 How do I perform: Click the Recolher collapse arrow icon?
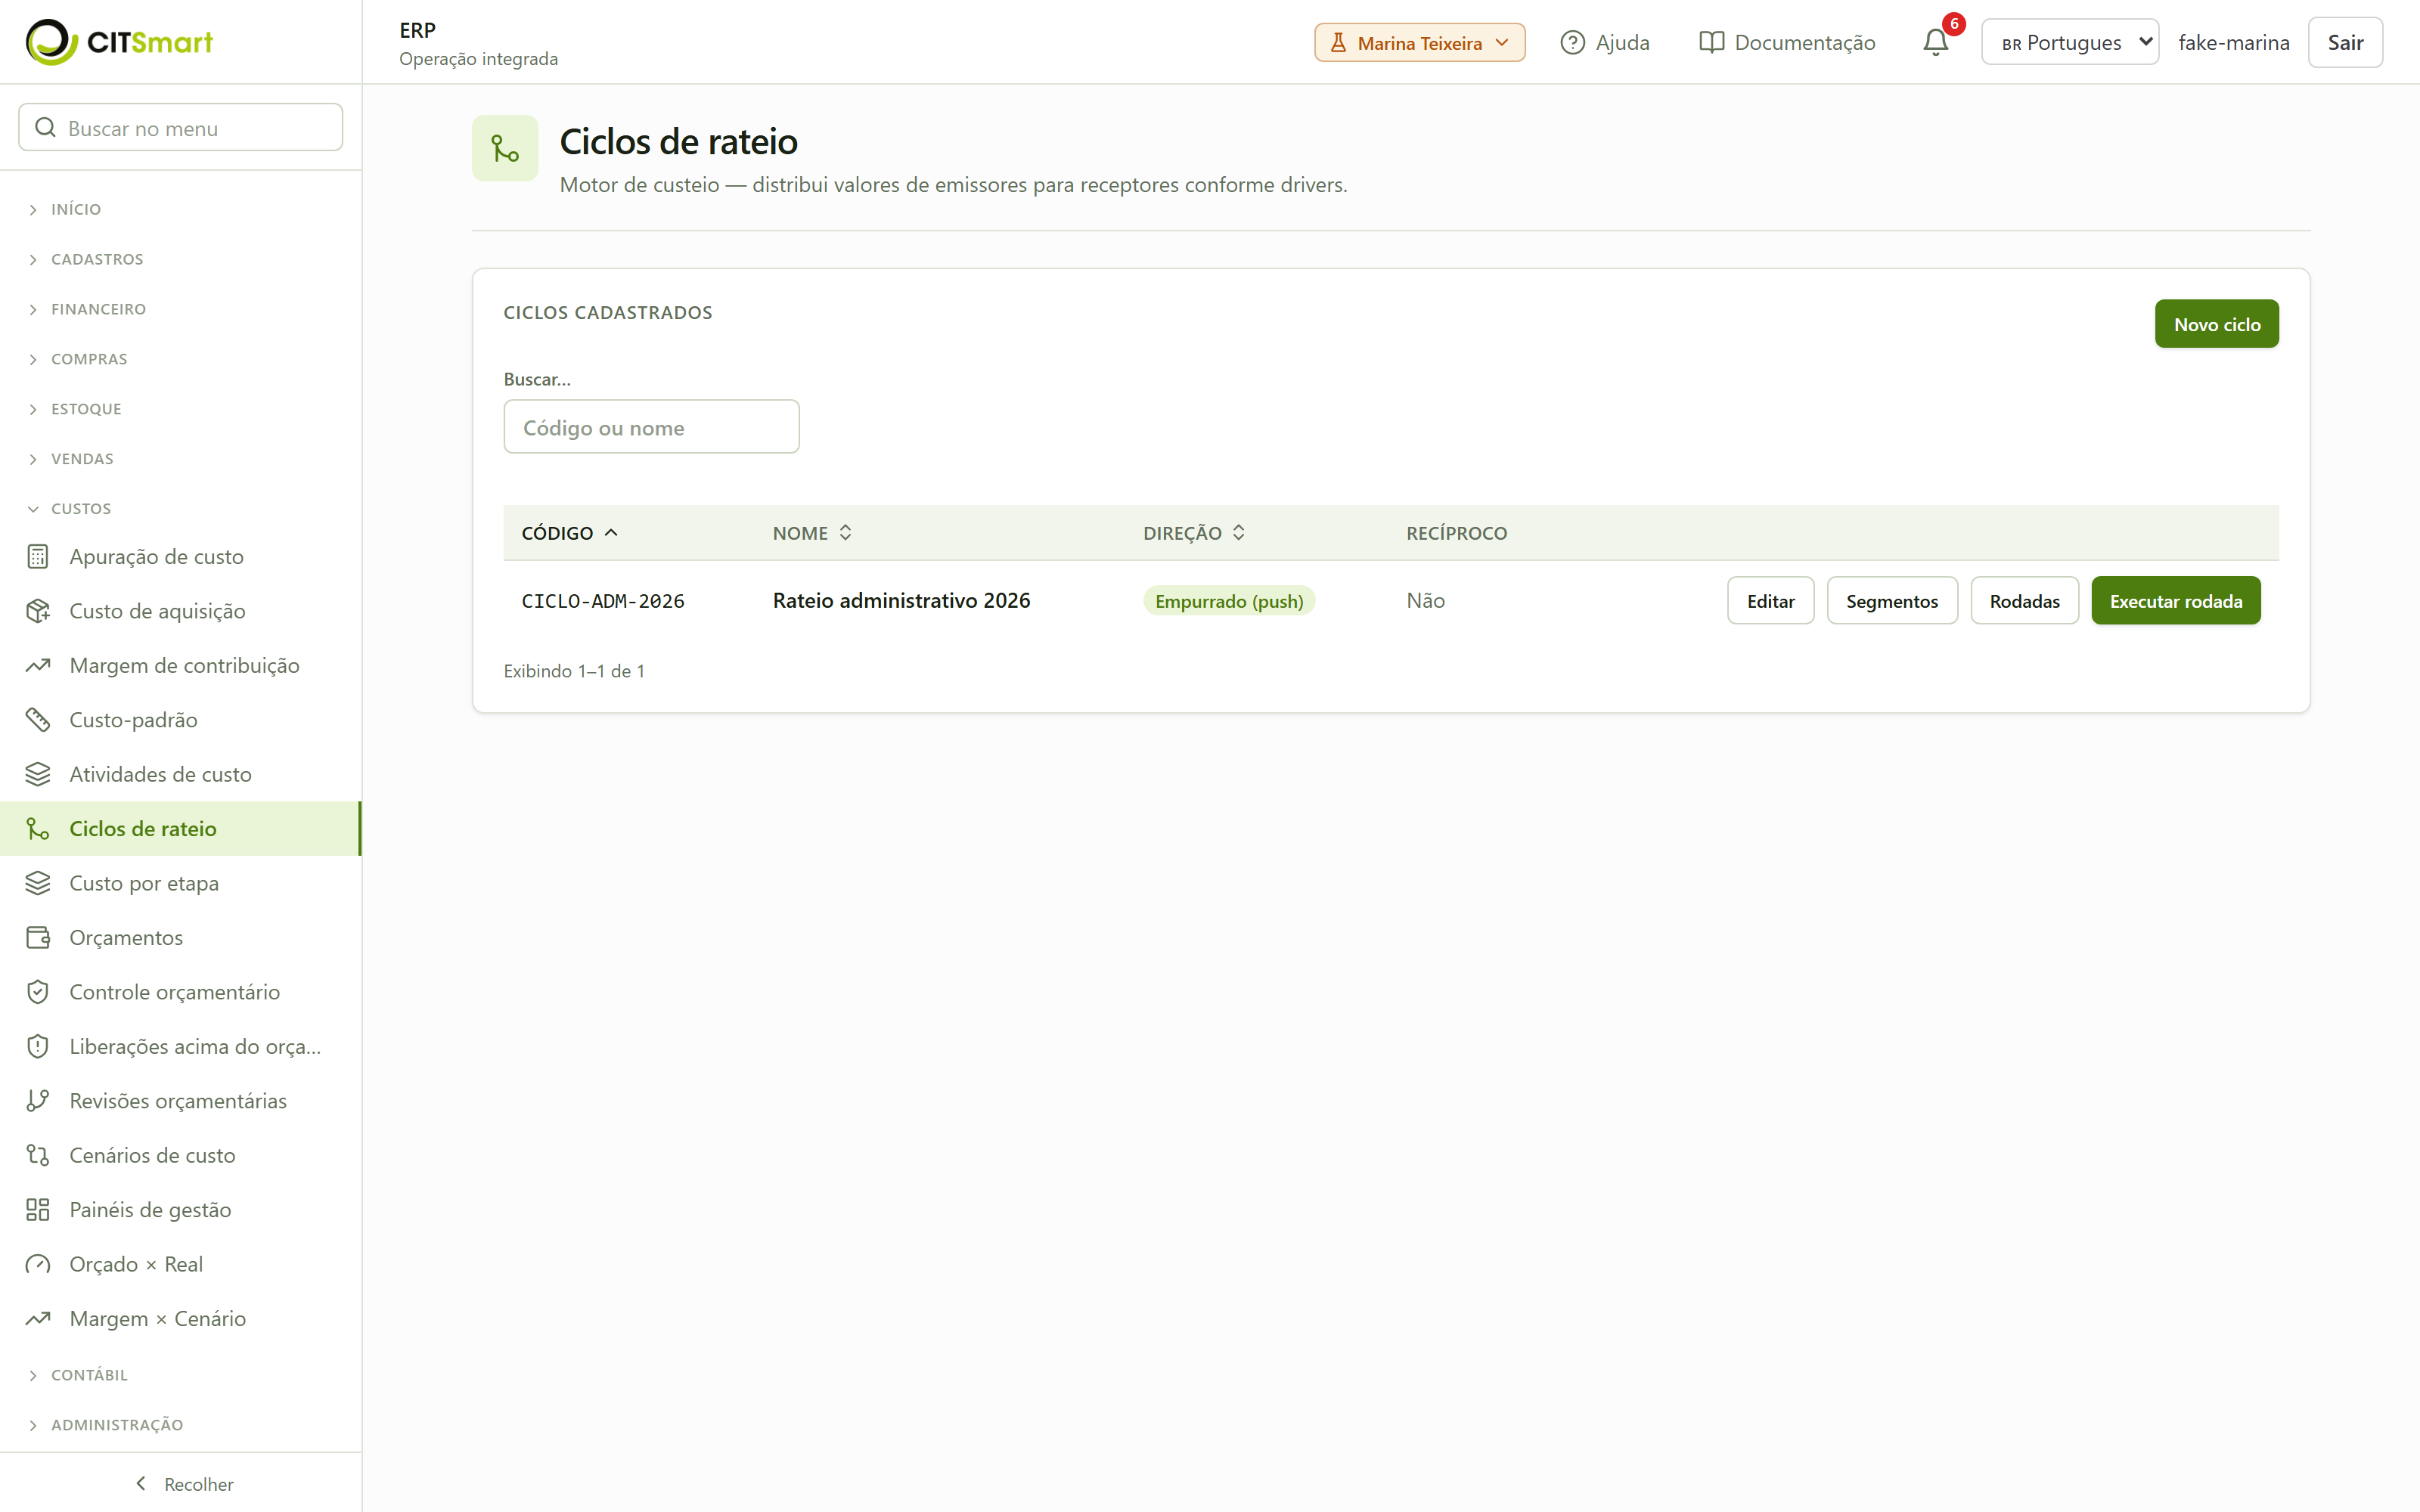[x=141, y=1483]
